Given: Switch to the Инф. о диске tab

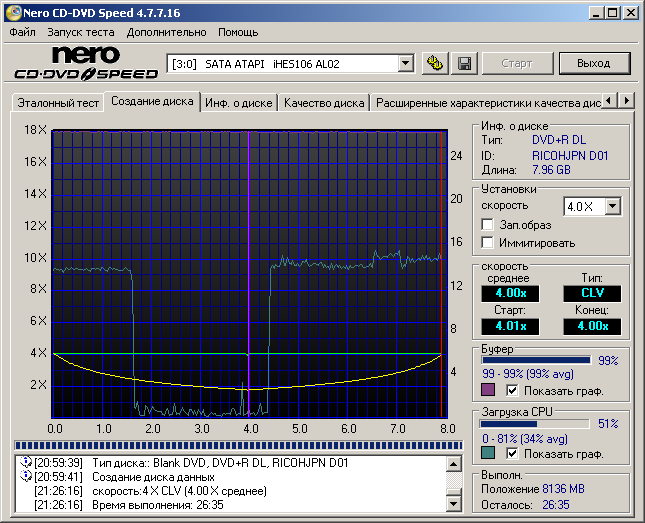Looking at the screenshot, I should pos(239,103).
